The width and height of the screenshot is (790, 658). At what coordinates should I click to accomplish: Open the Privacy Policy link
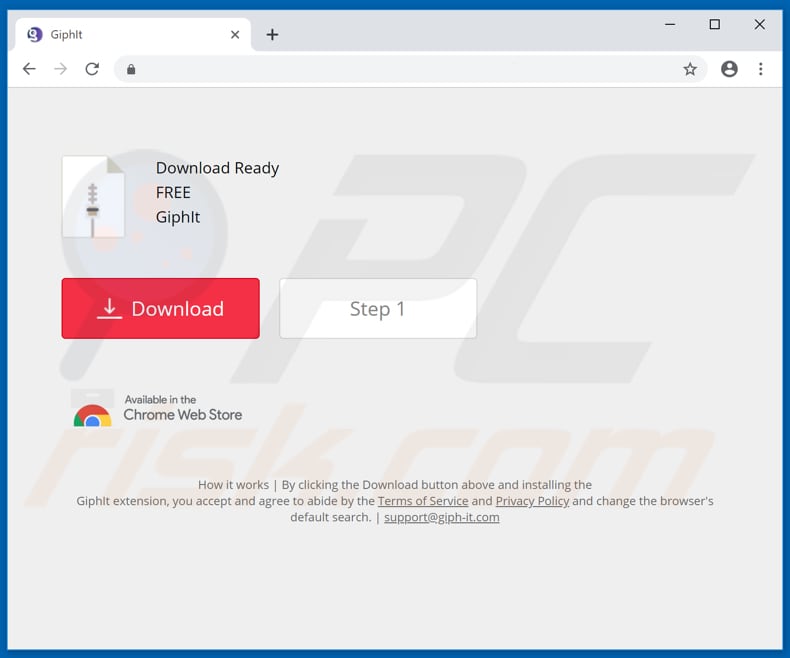pos(533,501)
